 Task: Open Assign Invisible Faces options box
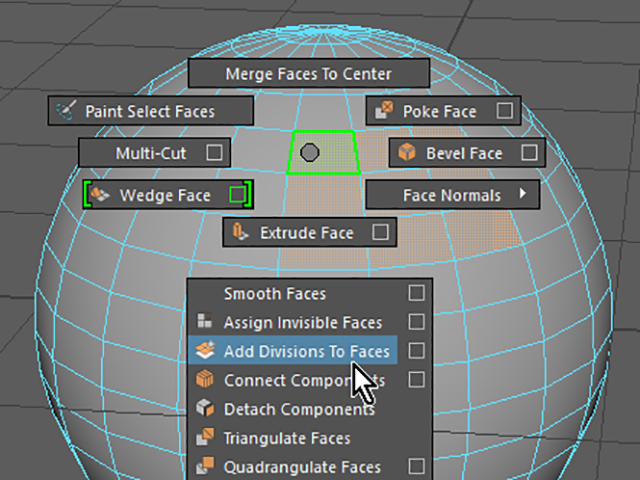click(x=416, y=322)
